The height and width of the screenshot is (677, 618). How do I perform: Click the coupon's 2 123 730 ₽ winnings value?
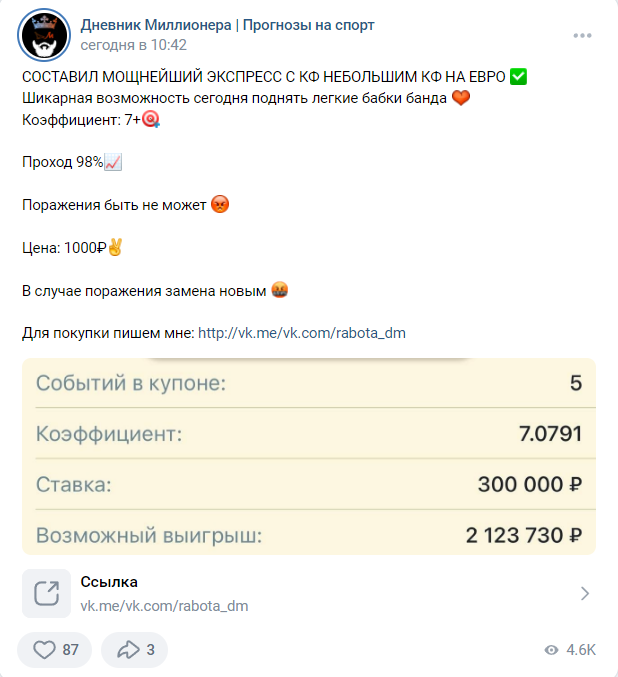point(523,535)
